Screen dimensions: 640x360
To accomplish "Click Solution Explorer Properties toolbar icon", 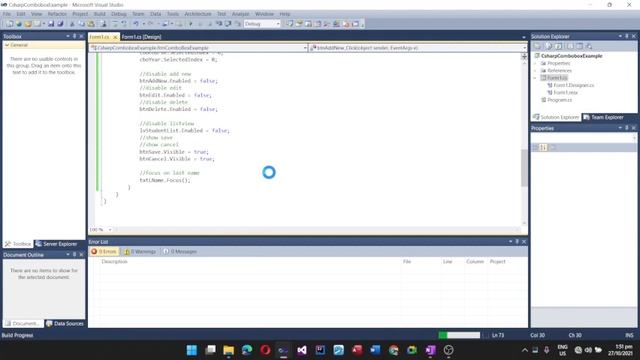I will pyautogui.click(x=538, y=46).
